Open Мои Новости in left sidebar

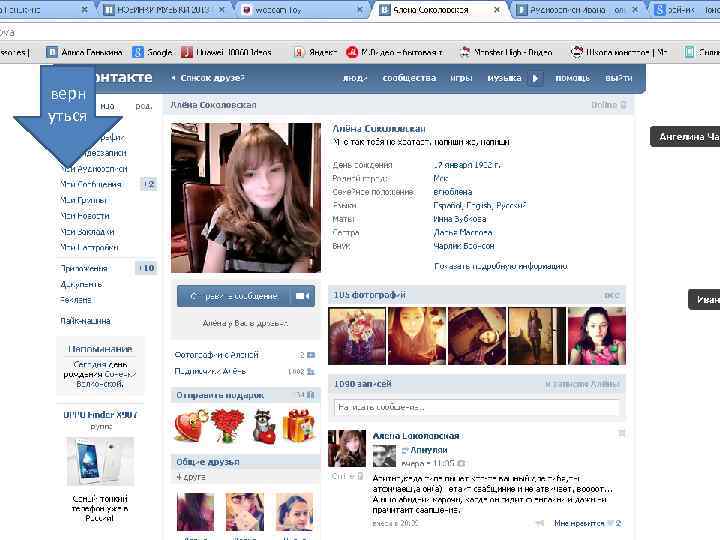coord(85,216)
